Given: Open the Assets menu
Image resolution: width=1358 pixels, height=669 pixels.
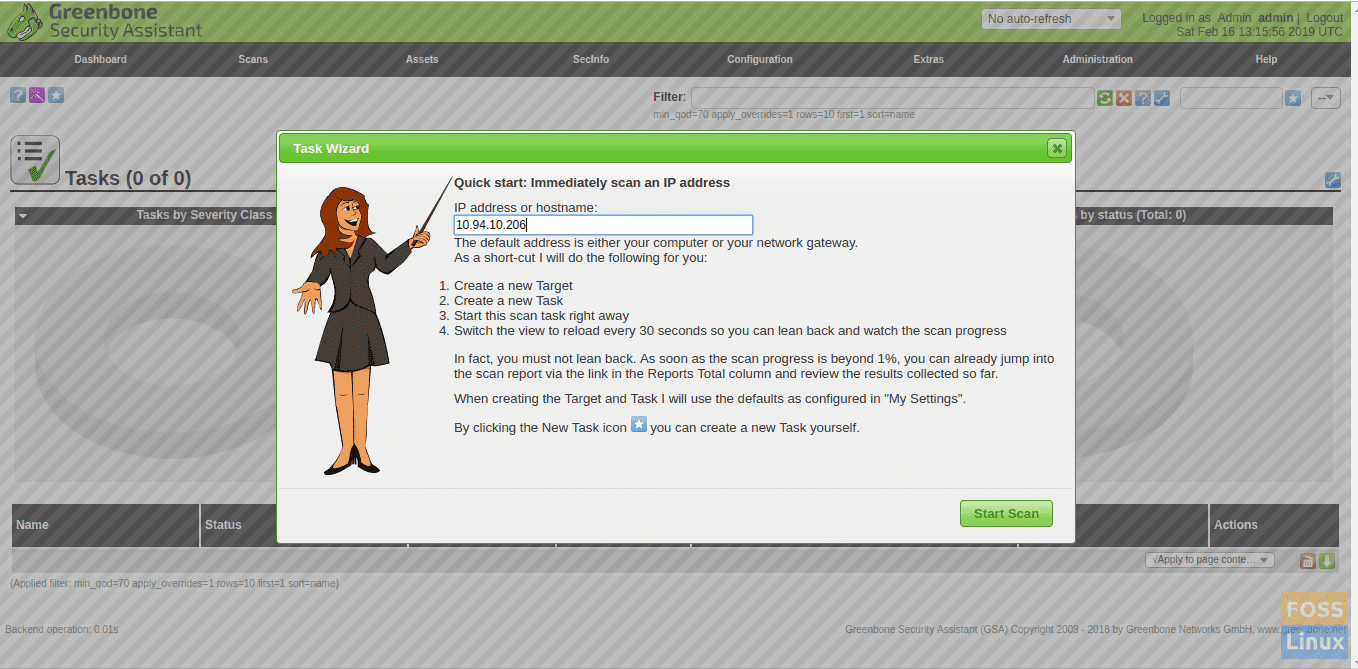Looking at the screenshot, I should pos(422,59).
